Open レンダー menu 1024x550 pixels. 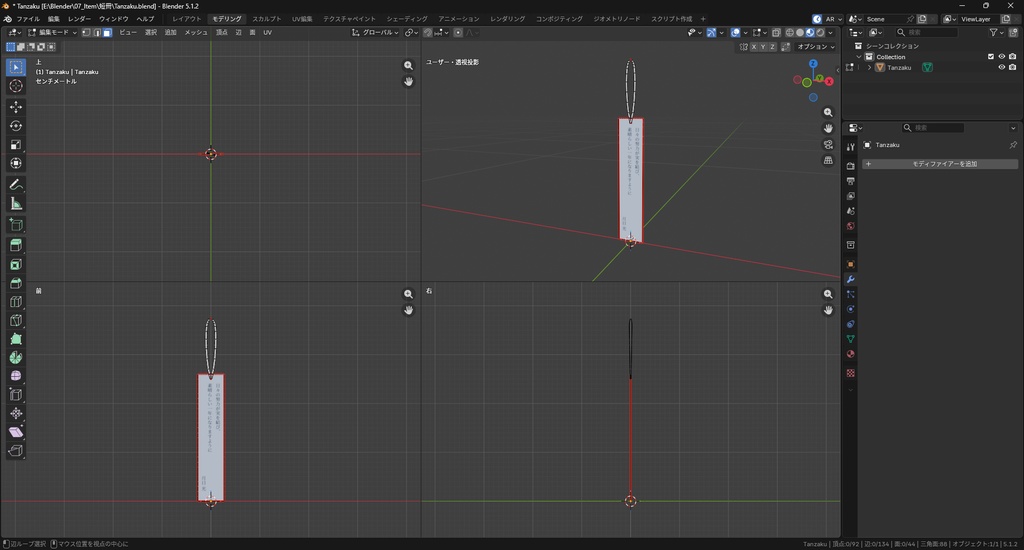point(79,19)
